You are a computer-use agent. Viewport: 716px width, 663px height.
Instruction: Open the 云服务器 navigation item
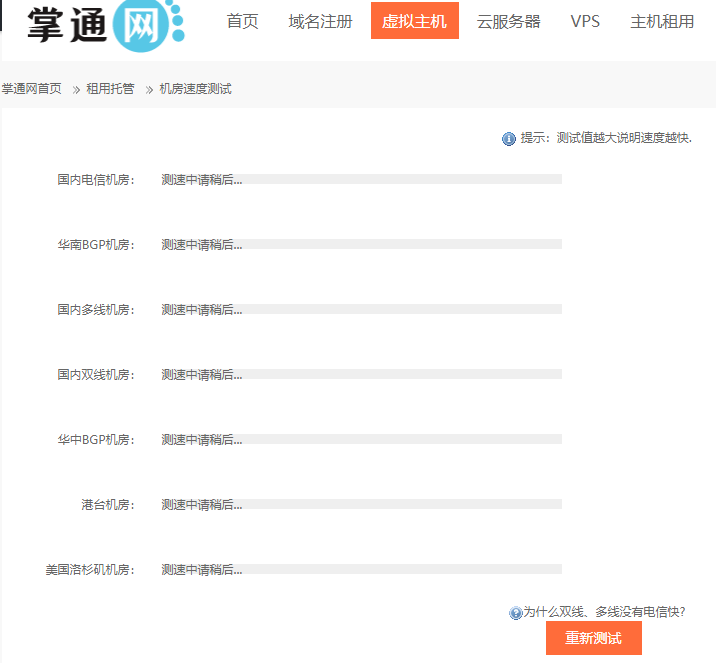pos(508,21)
